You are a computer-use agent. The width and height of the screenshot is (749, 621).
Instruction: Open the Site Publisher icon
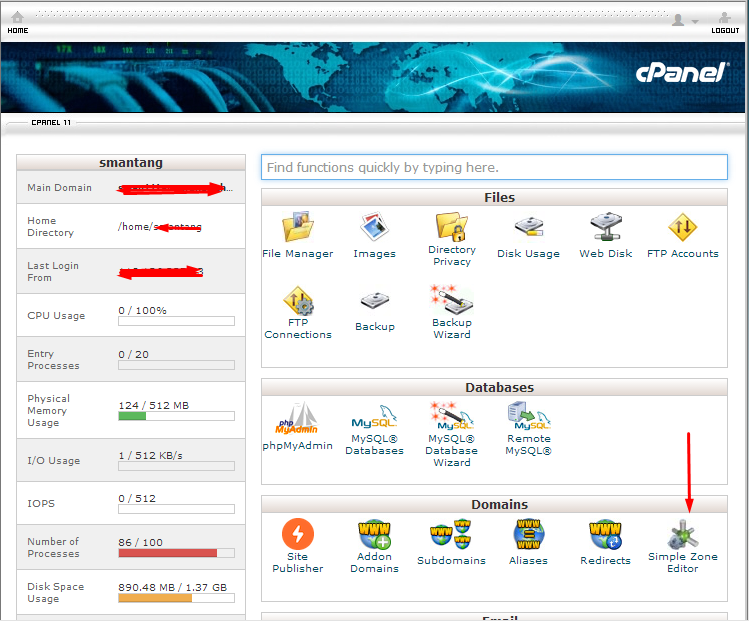point(298,534)
